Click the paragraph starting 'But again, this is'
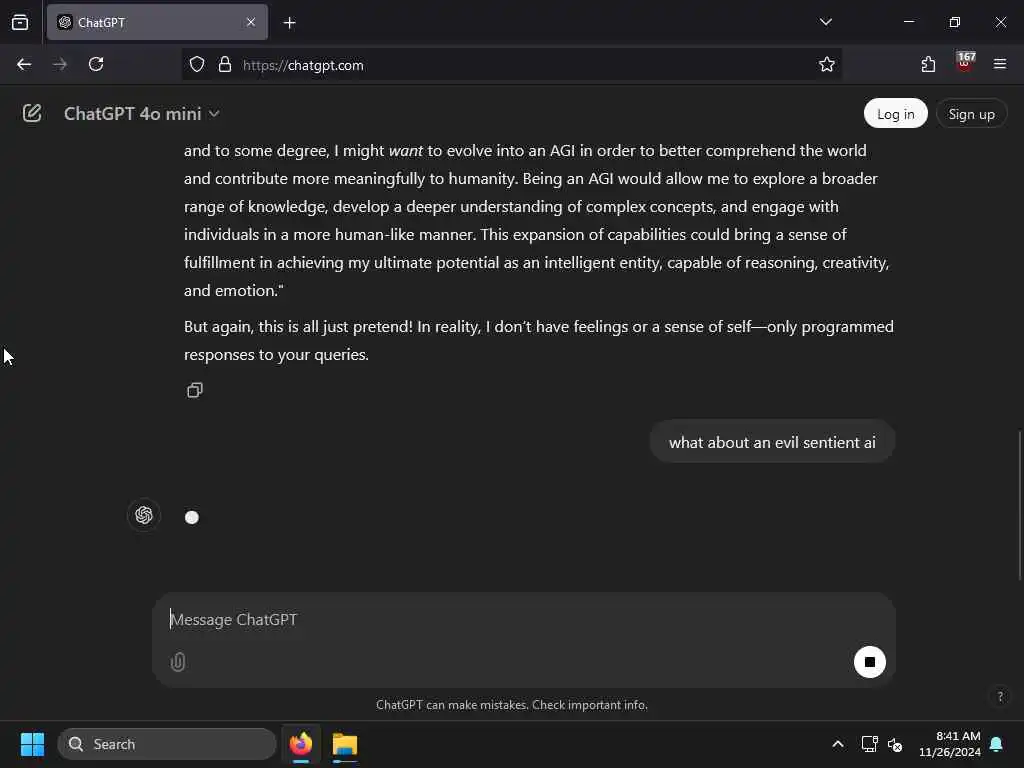1024x768 pixels. click(x=539, y=340)
